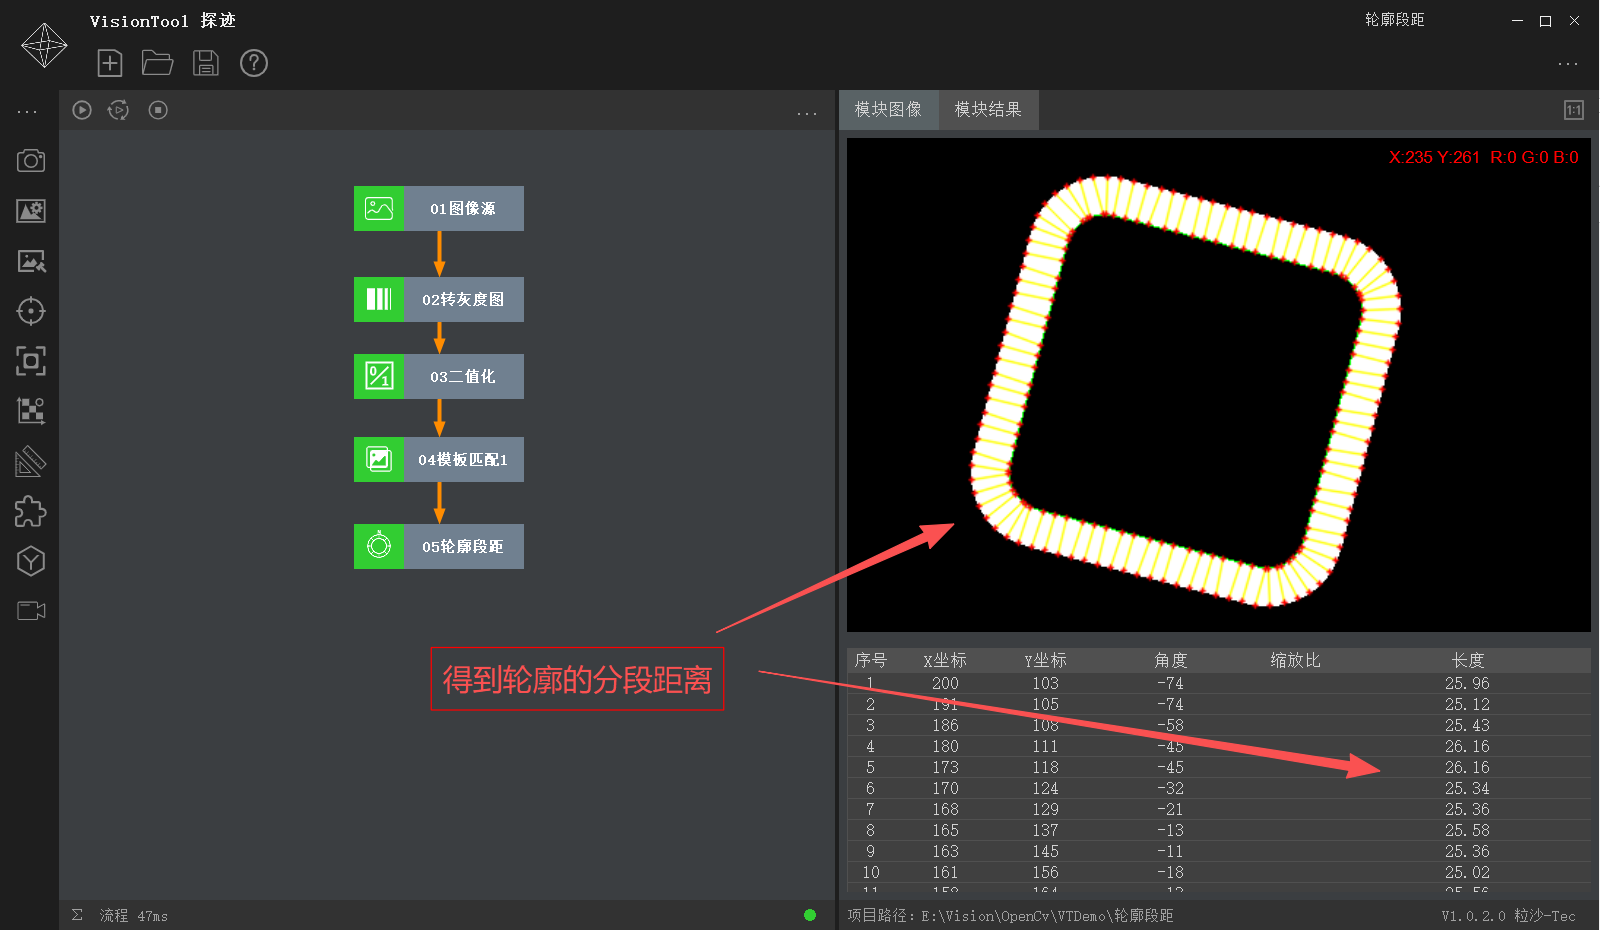Select length value 25.96 in row 1
The width and height of the screenshot is (1600, 930).
(1467, 684)
